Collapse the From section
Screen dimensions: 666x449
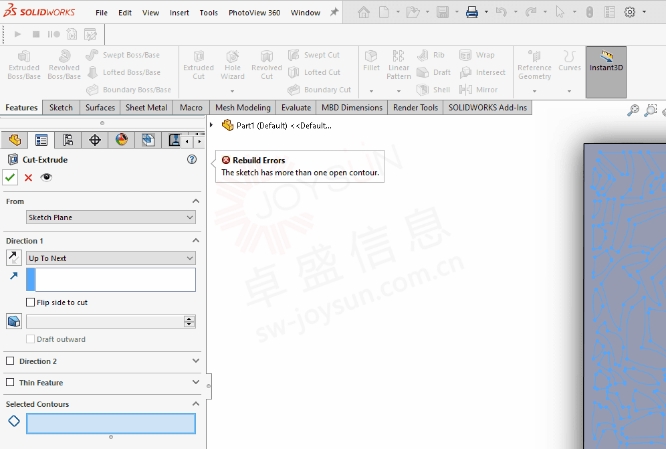196,201
